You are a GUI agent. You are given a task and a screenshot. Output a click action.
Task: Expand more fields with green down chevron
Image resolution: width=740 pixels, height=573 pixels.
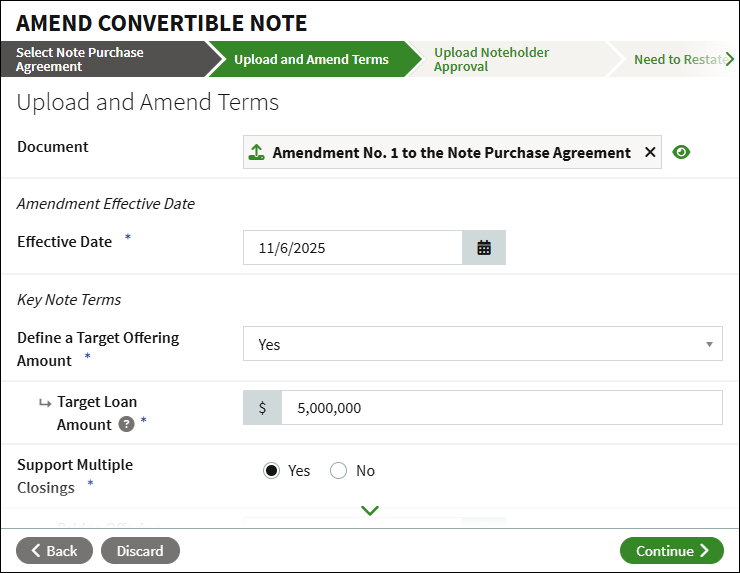point(370,511)
